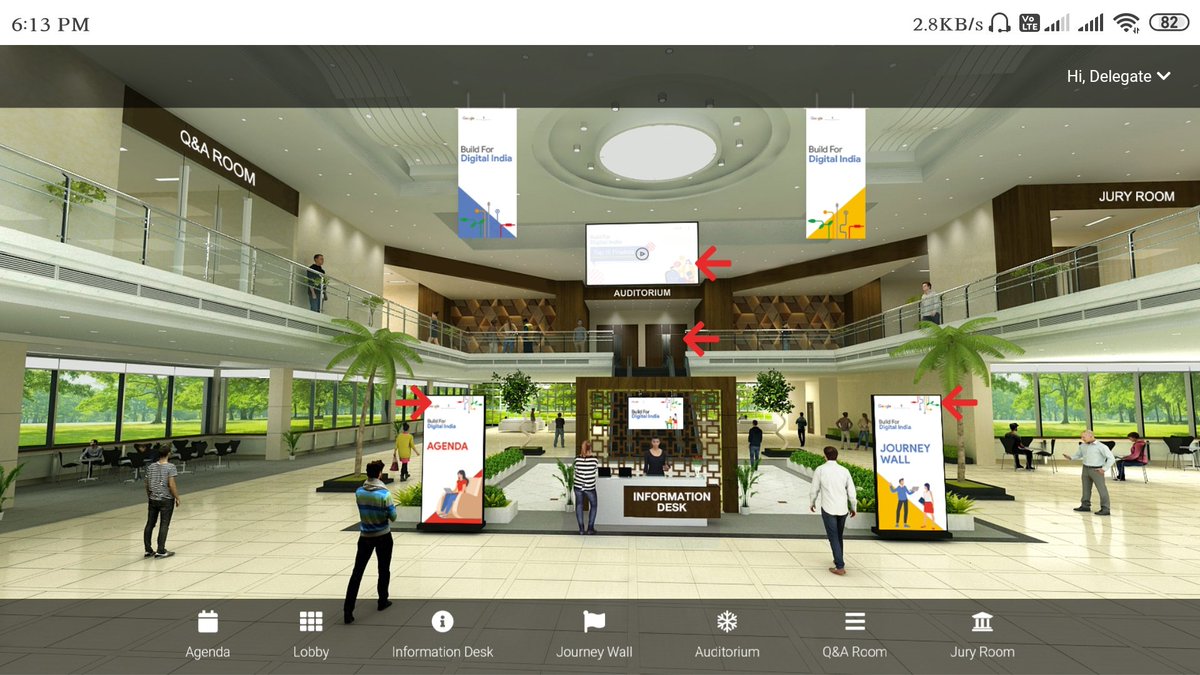The image size is (1200, 675).
Task: Open Q&A Room via the lines icon
Action: click(x=855, y=621)
